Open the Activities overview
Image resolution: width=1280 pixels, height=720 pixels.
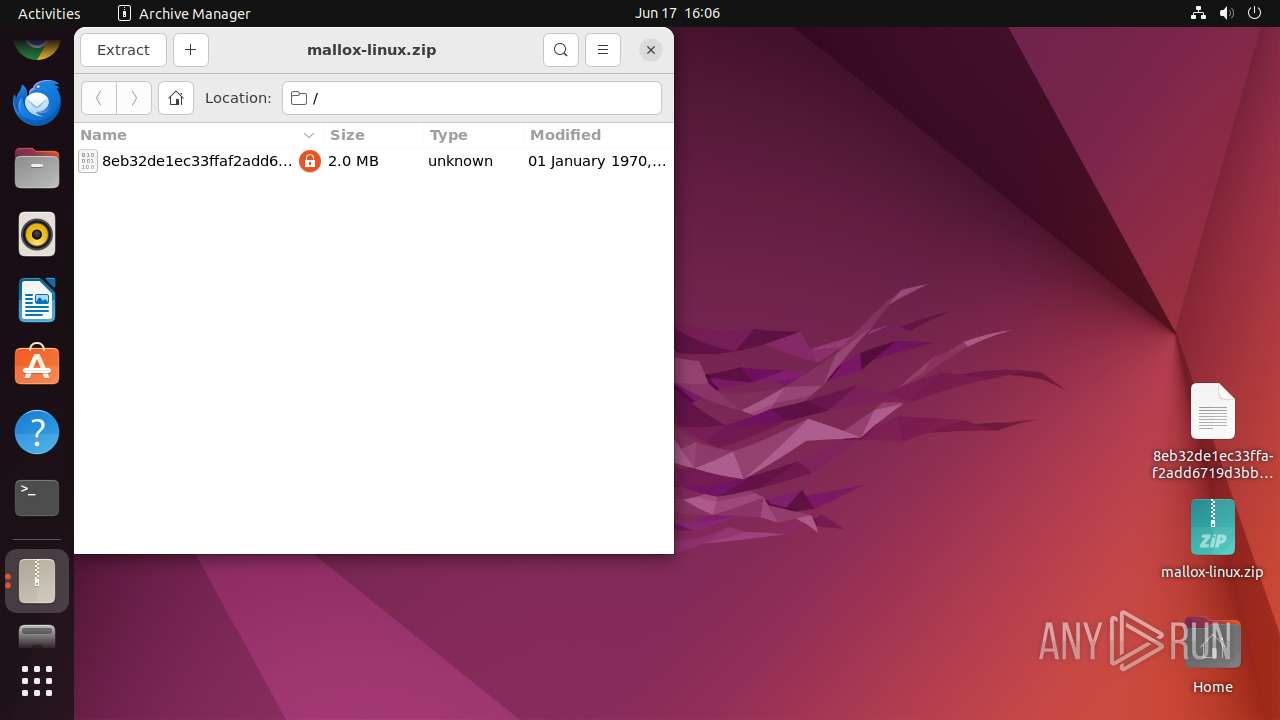[x=49, y=13]
